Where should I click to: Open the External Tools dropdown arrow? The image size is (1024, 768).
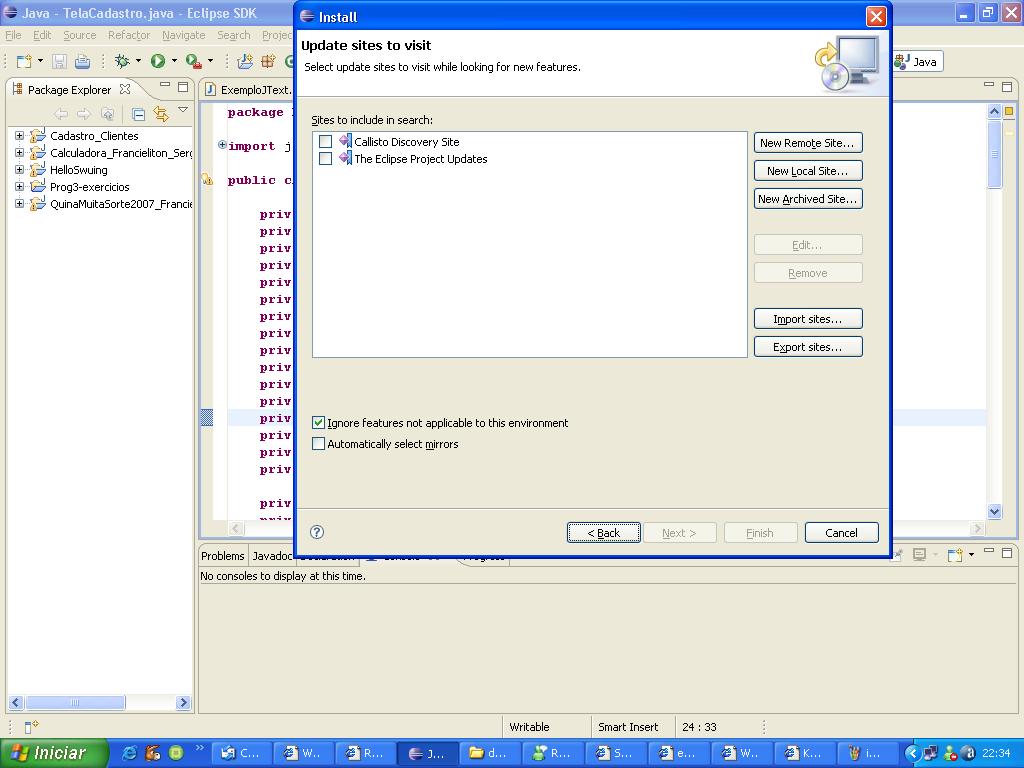210,61
